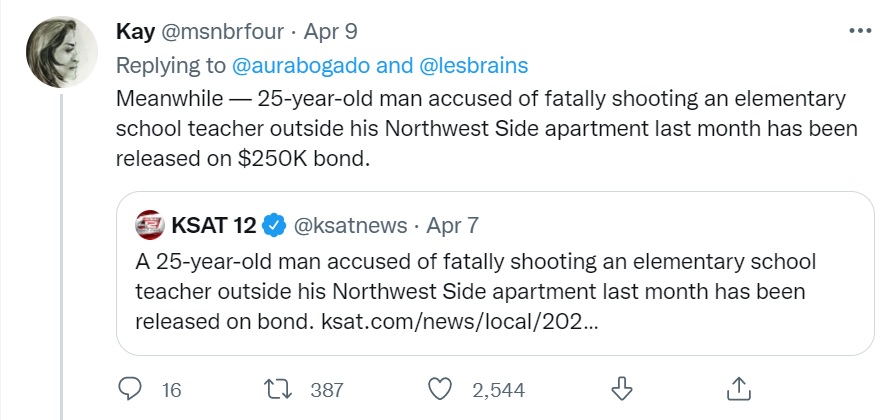The width and height of the screenshot is (889, 420).
Task: Retweet this tweet using the arrows icon
Action: pos(280,389)
